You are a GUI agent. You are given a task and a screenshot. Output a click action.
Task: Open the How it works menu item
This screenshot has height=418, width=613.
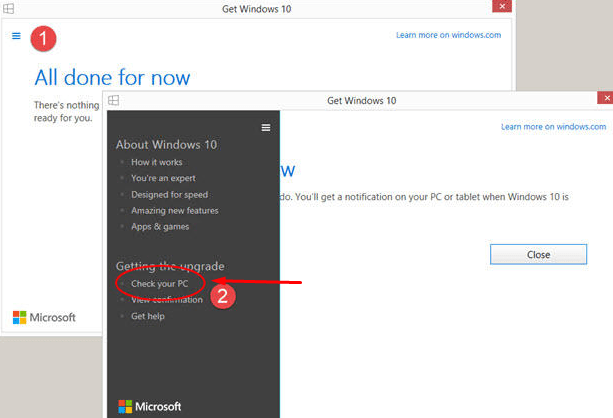click(156, 162)
